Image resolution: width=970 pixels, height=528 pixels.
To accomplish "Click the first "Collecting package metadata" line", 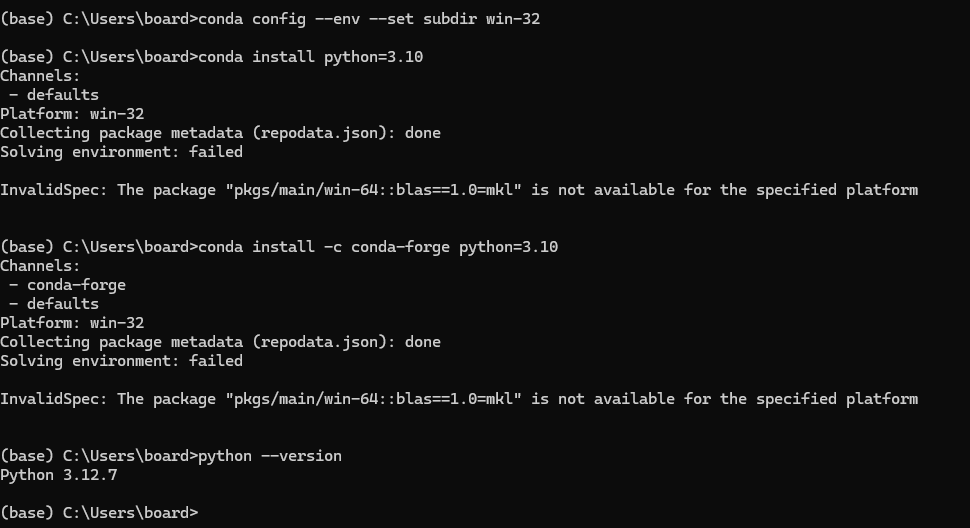I will [x=220, y=133].
